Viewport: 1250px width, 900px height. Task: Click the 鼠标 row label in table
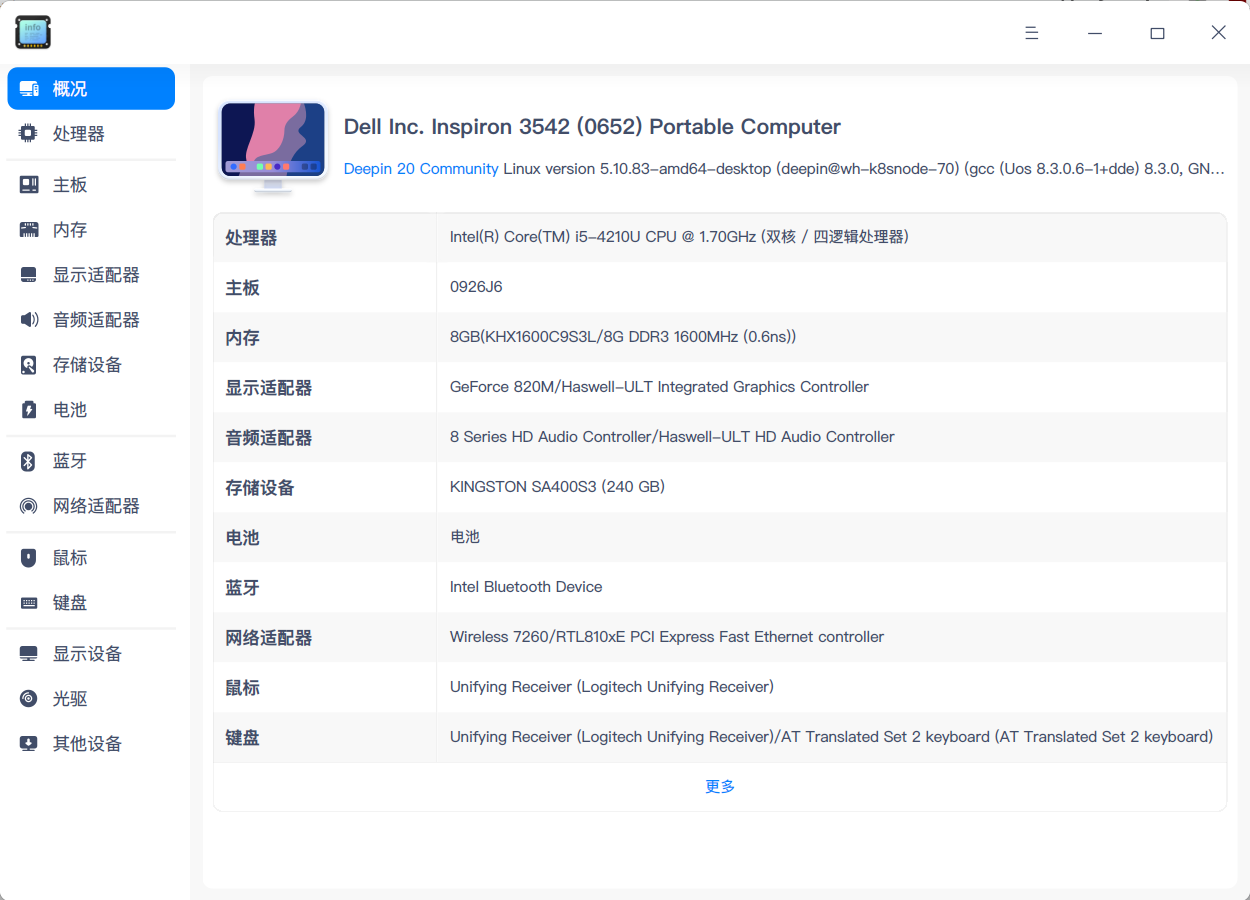[242, 688]
